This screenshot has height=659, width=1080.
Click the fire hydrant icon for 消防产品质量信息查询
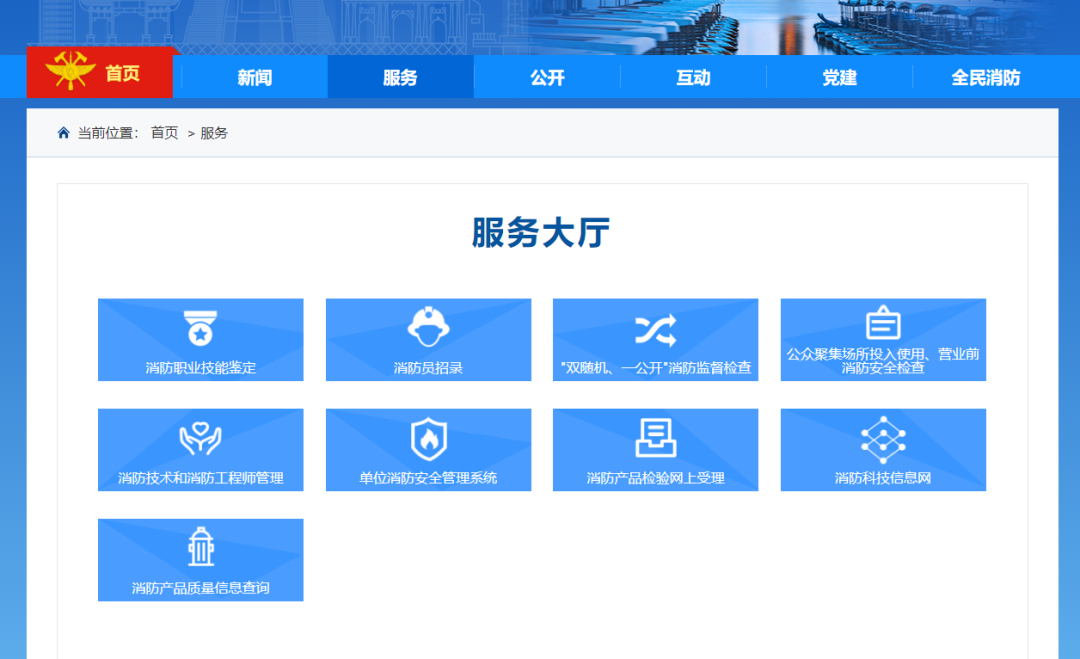tap(200, 545)
